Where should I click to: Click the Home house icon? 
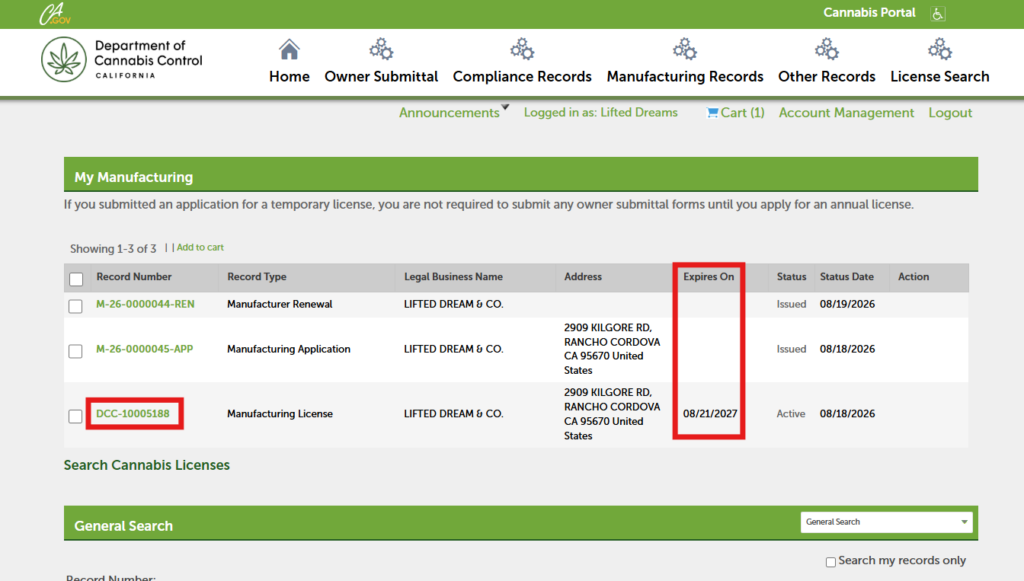coord(289,50)
